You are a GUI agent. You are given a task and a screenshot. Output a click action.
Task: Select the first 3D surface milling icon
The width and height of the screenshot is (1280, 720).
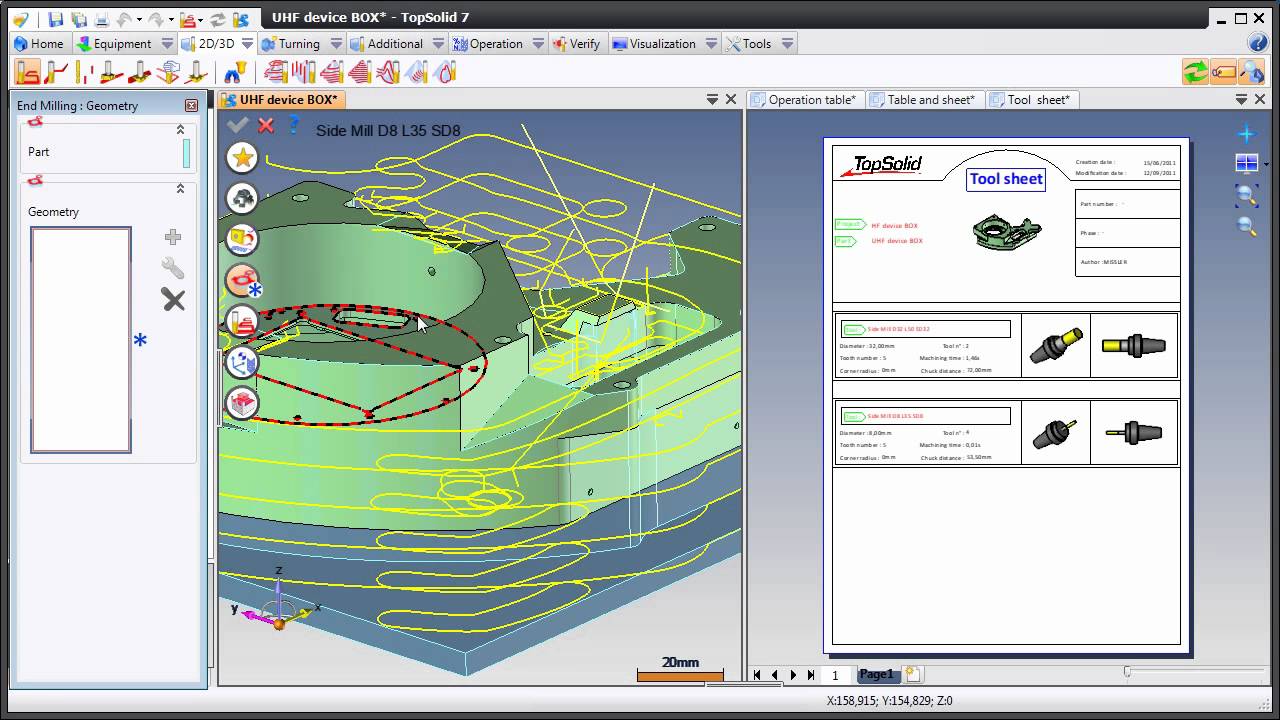(276, 72)
